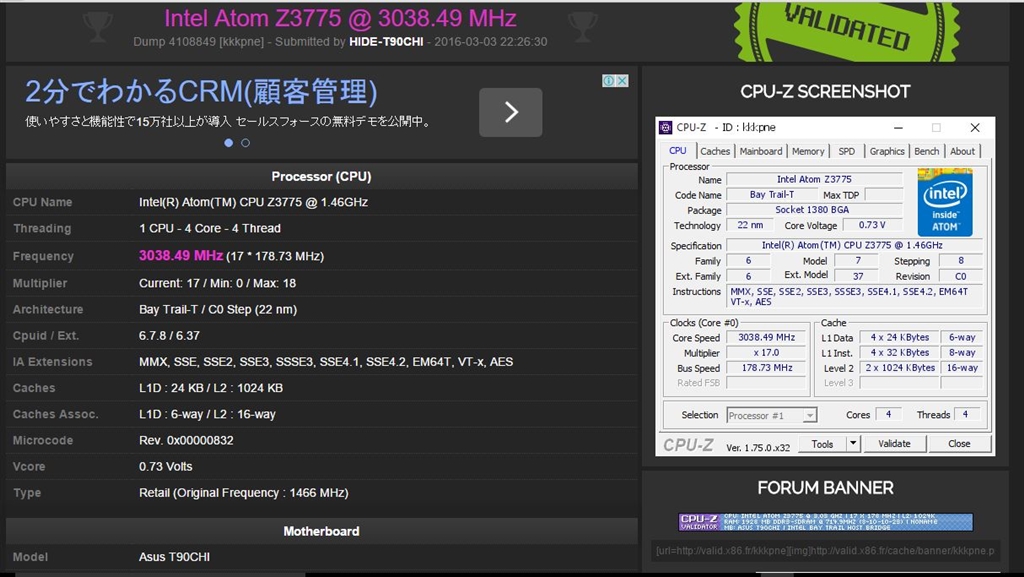Click the Processor (CPU) section header

point(321,177)
